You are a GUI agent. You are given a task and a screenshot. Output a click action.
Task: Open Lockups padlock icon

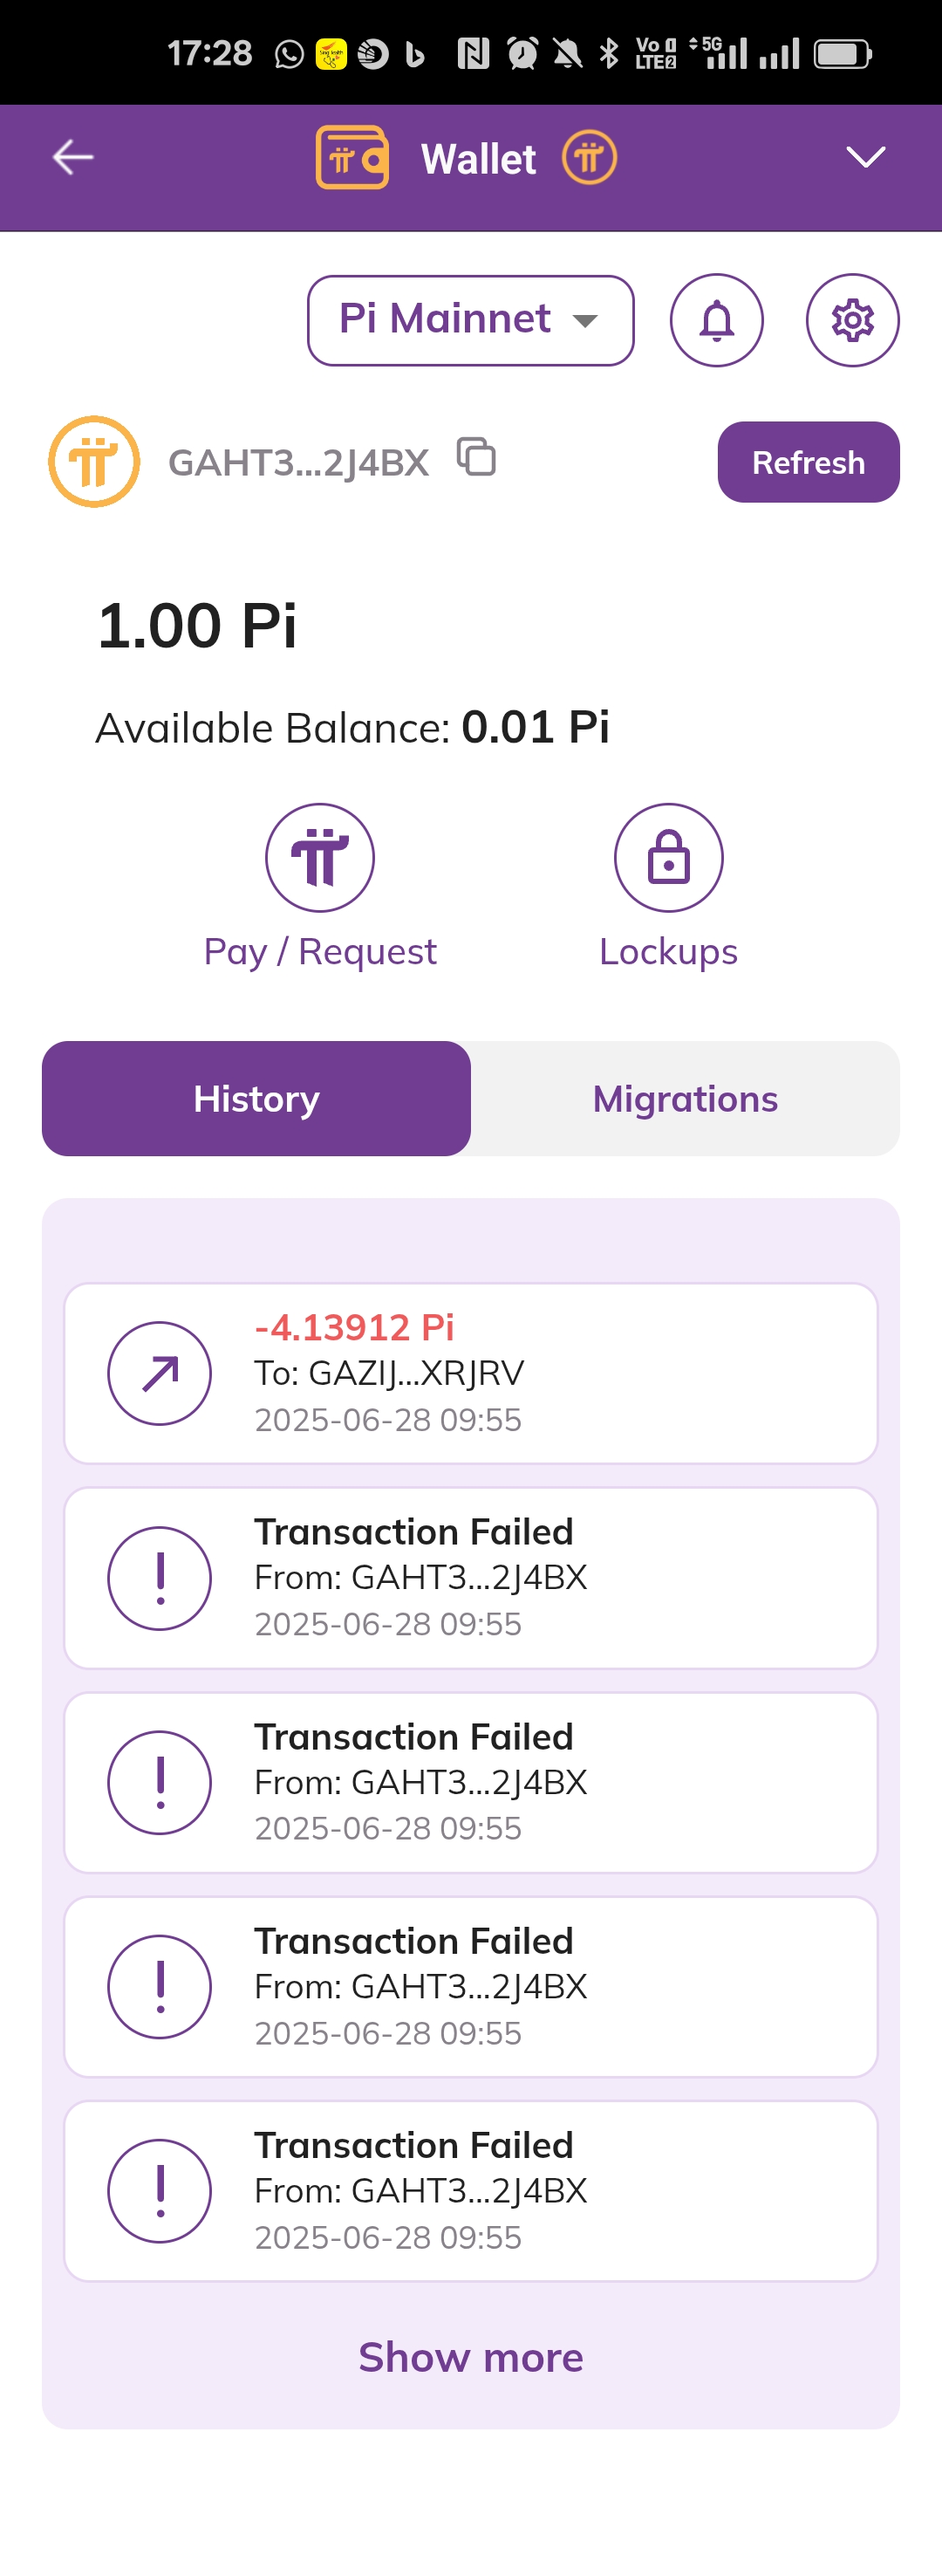point(668,857)
